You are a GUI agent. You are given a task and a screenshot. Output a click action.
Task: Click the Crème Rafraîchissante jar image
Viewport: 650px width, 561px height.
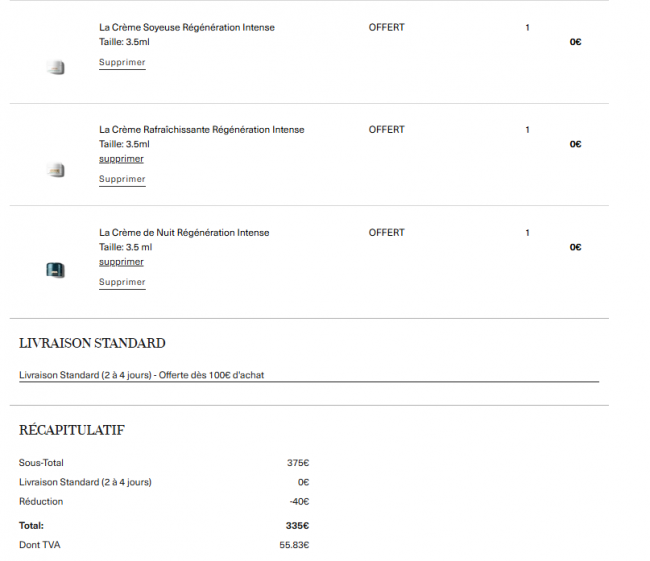(x=56, y=170)
